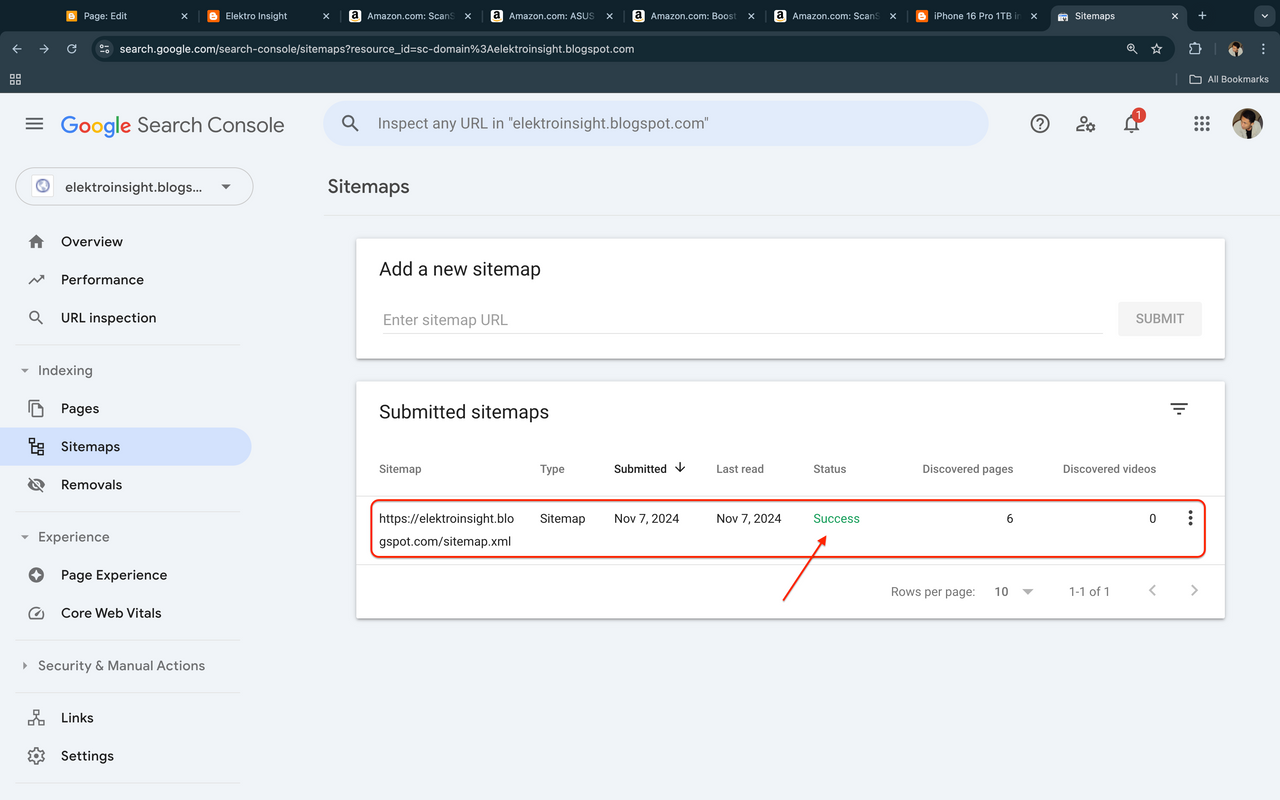Click the Inspect any URL search field
Viewport: 1280px width, 800px height.
[656, 124]
